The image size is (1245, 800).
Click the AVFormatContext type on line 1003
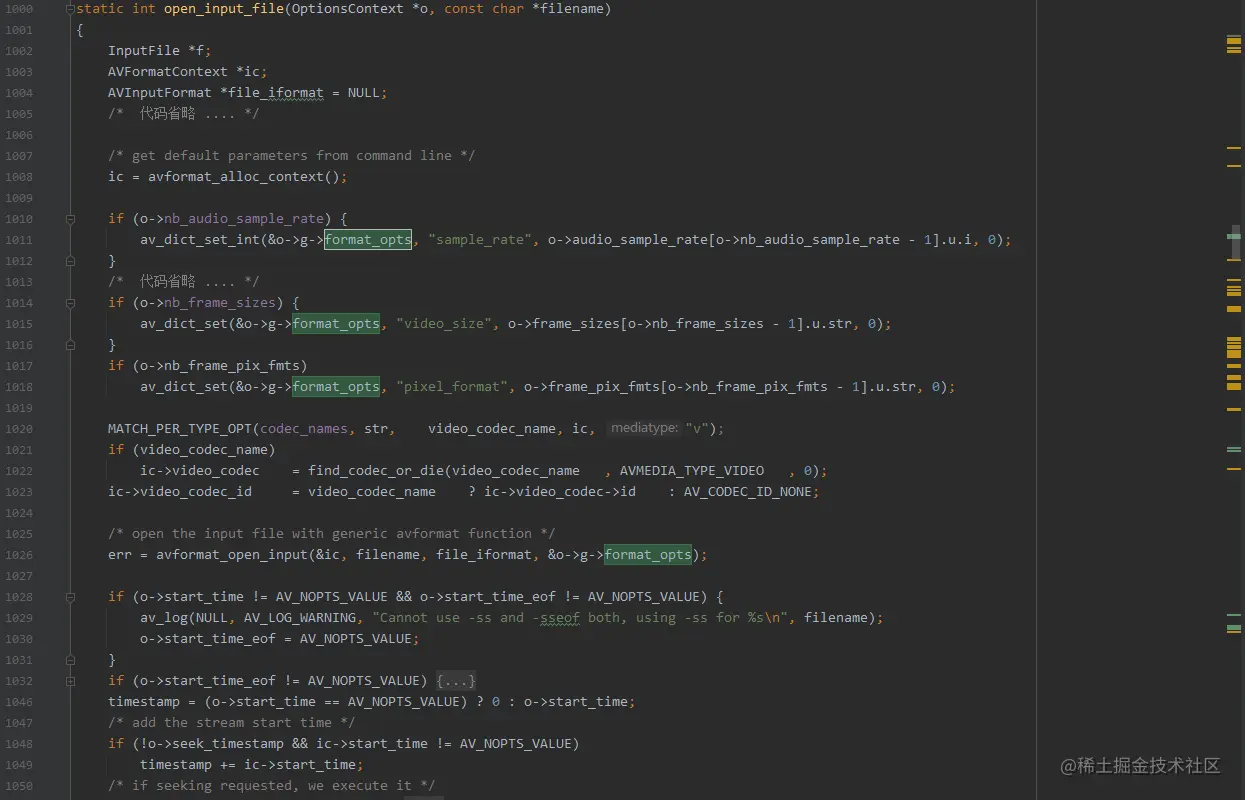[x=168, y=72]
